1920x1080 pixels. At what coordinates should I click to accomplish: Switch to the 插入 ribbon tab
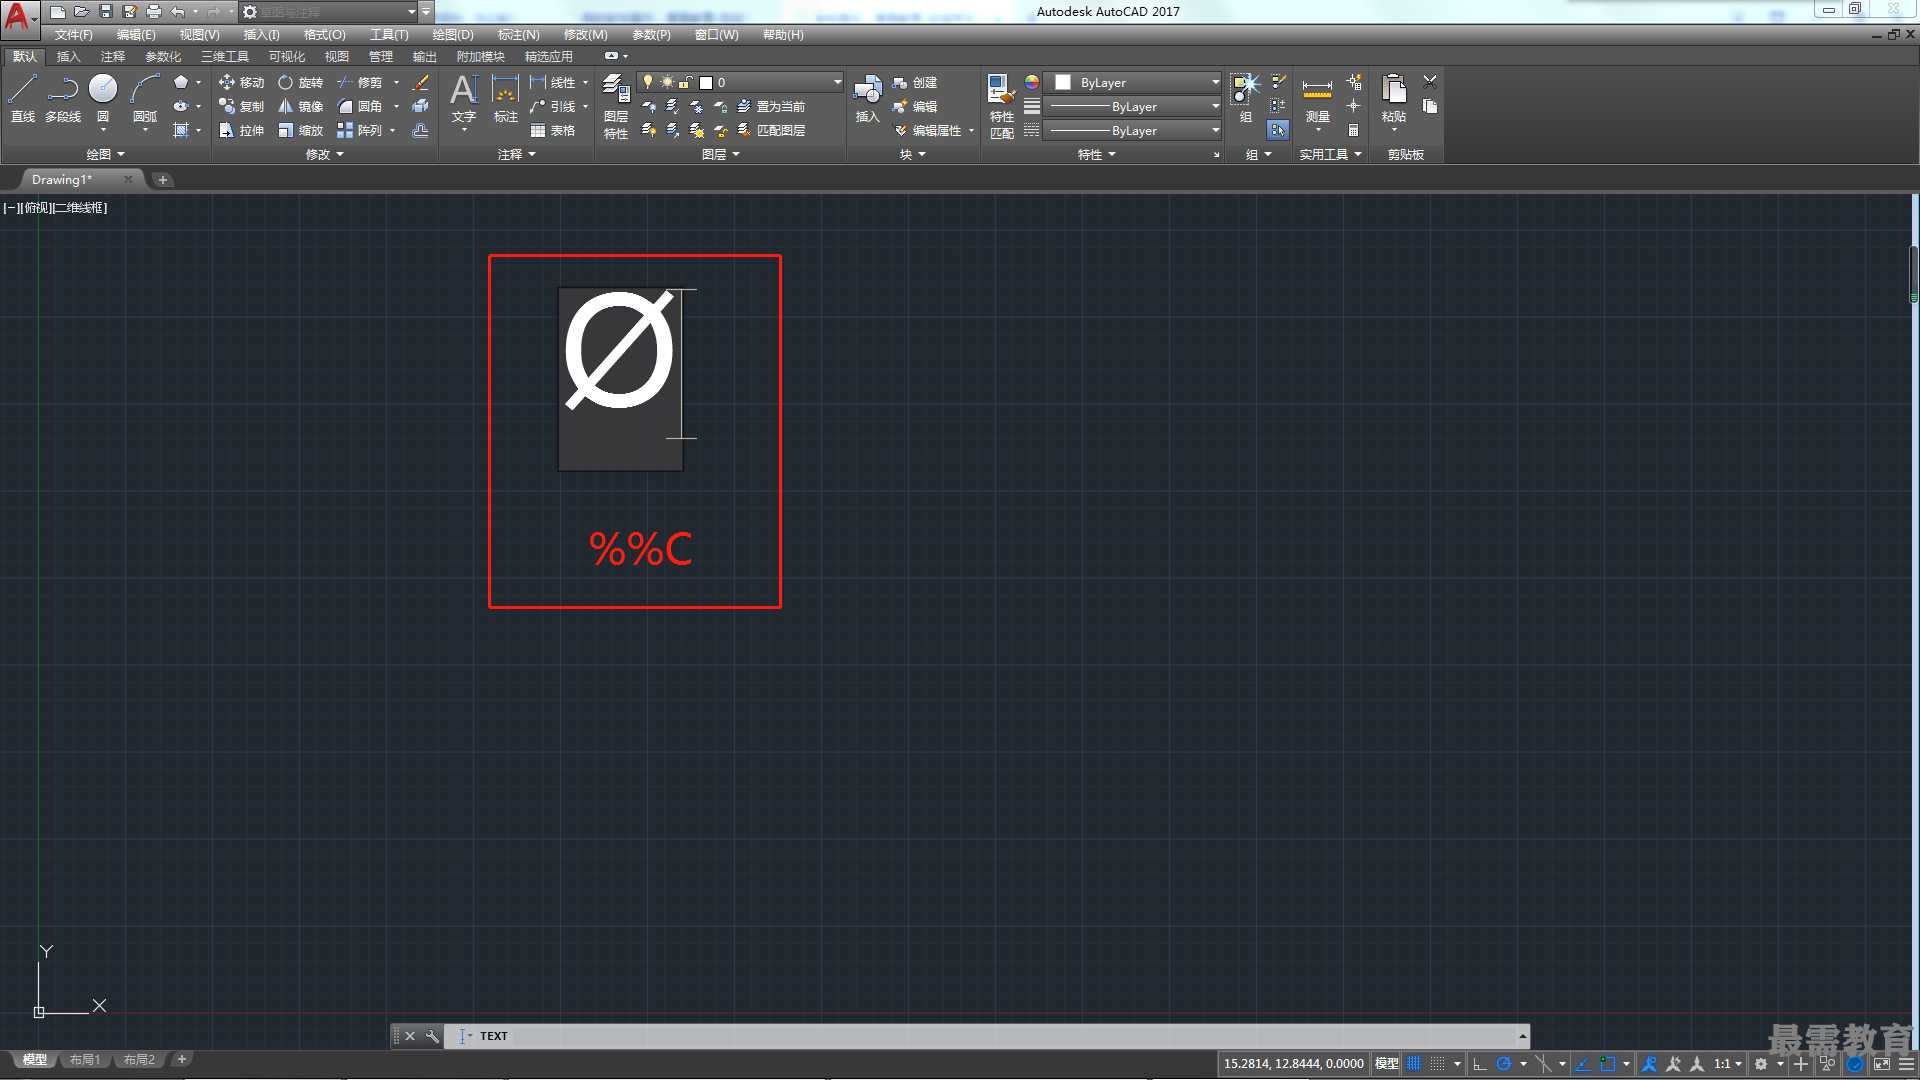68,57
